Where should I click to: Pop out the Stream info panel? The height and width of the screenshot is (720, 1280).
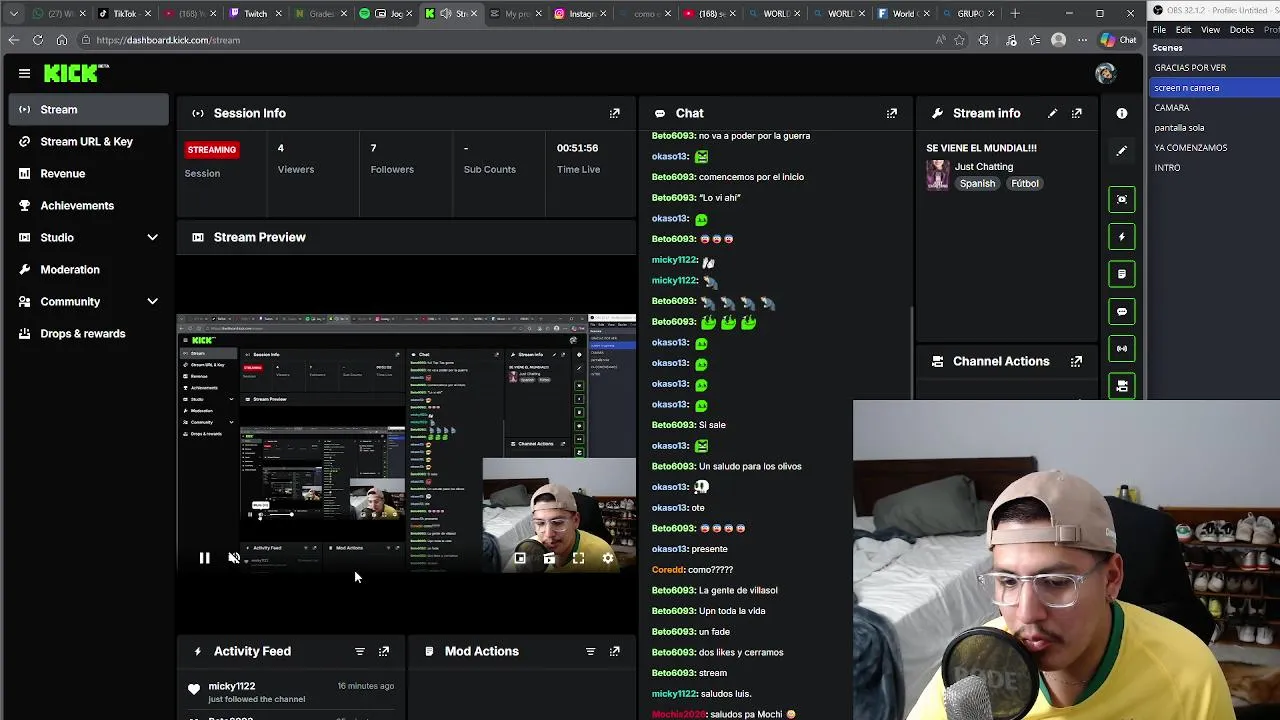(1077, 113)
